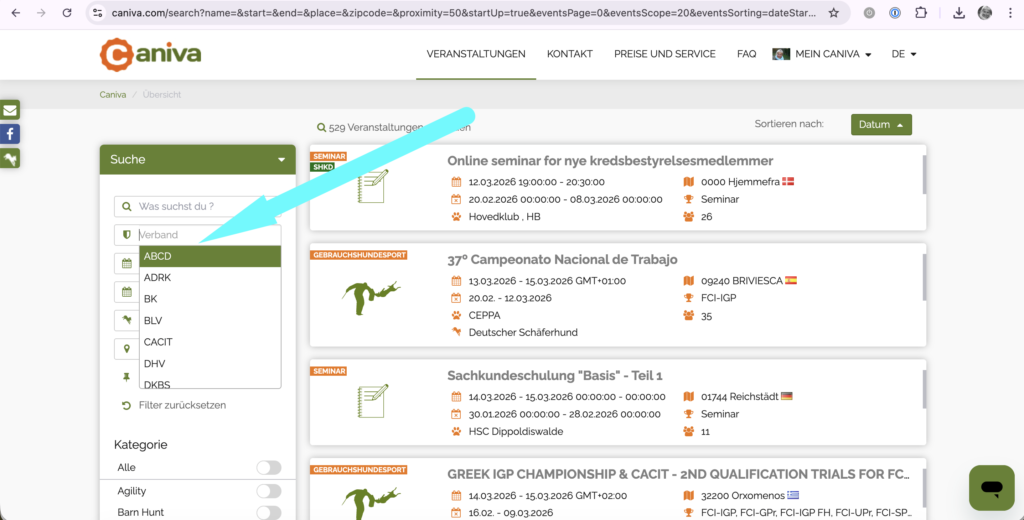Open the DE language dropdown
1024x520 pixels.
tap(903, 54)
